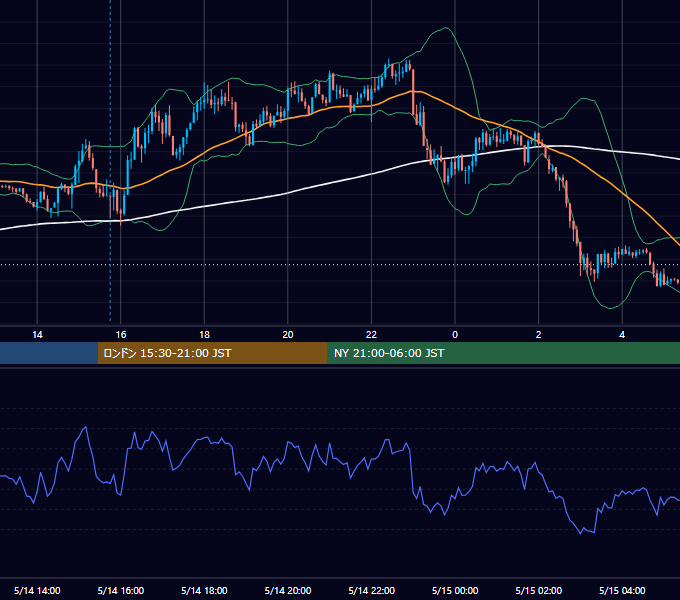The height and width of the screenshot is (600, 680).
Task: Select the time axis label 14
Action: click(x=37, y=335)
